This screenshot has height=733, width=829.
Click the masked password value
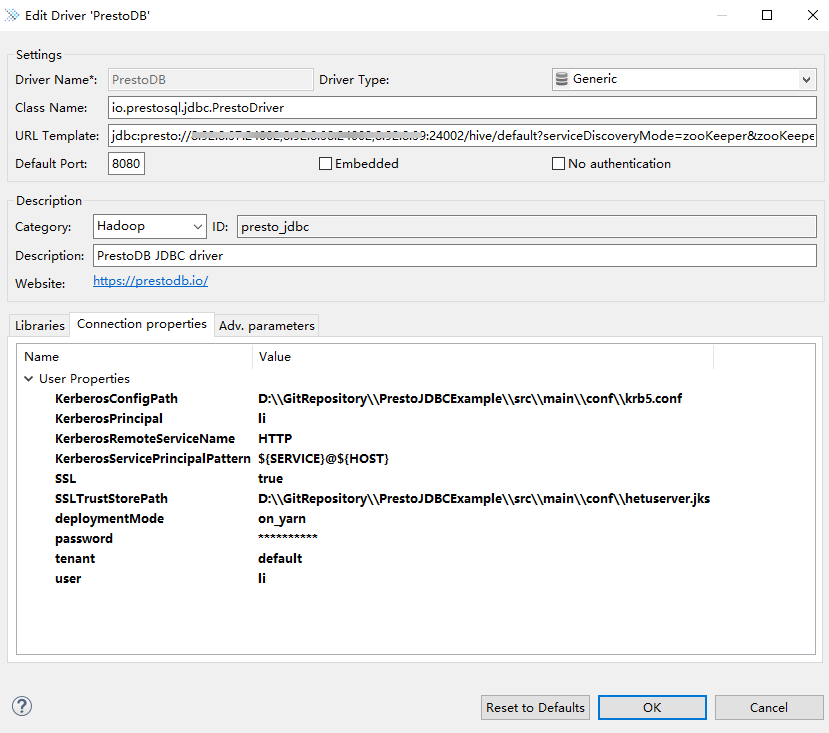coord(288,537)
